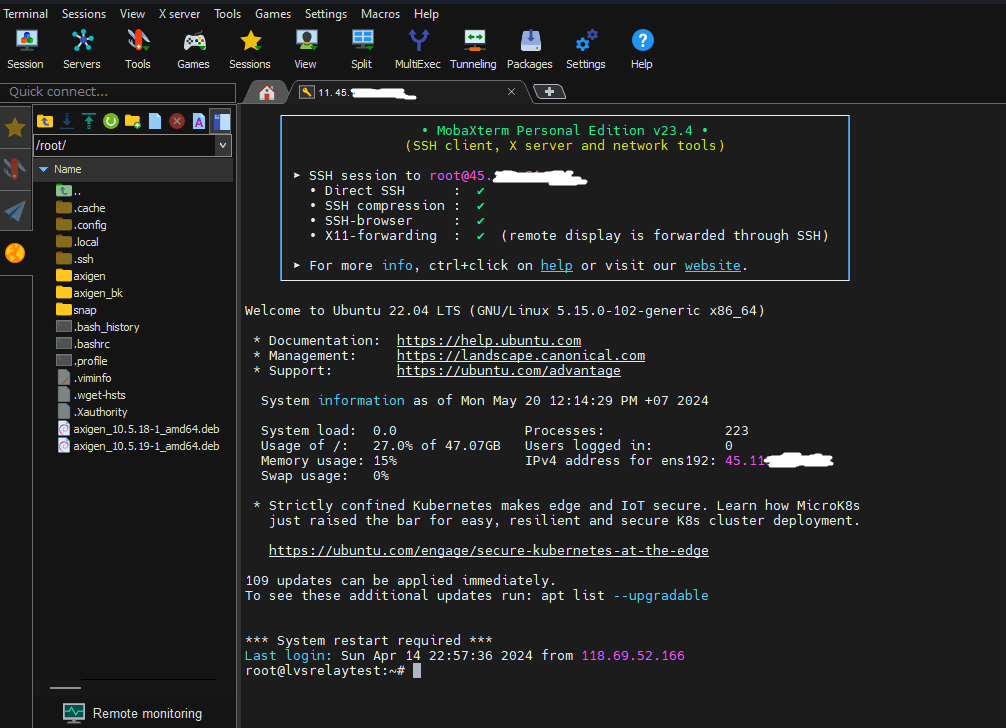Open the Session toolbar button
The image size is (1006, 728).
(26, 49)
